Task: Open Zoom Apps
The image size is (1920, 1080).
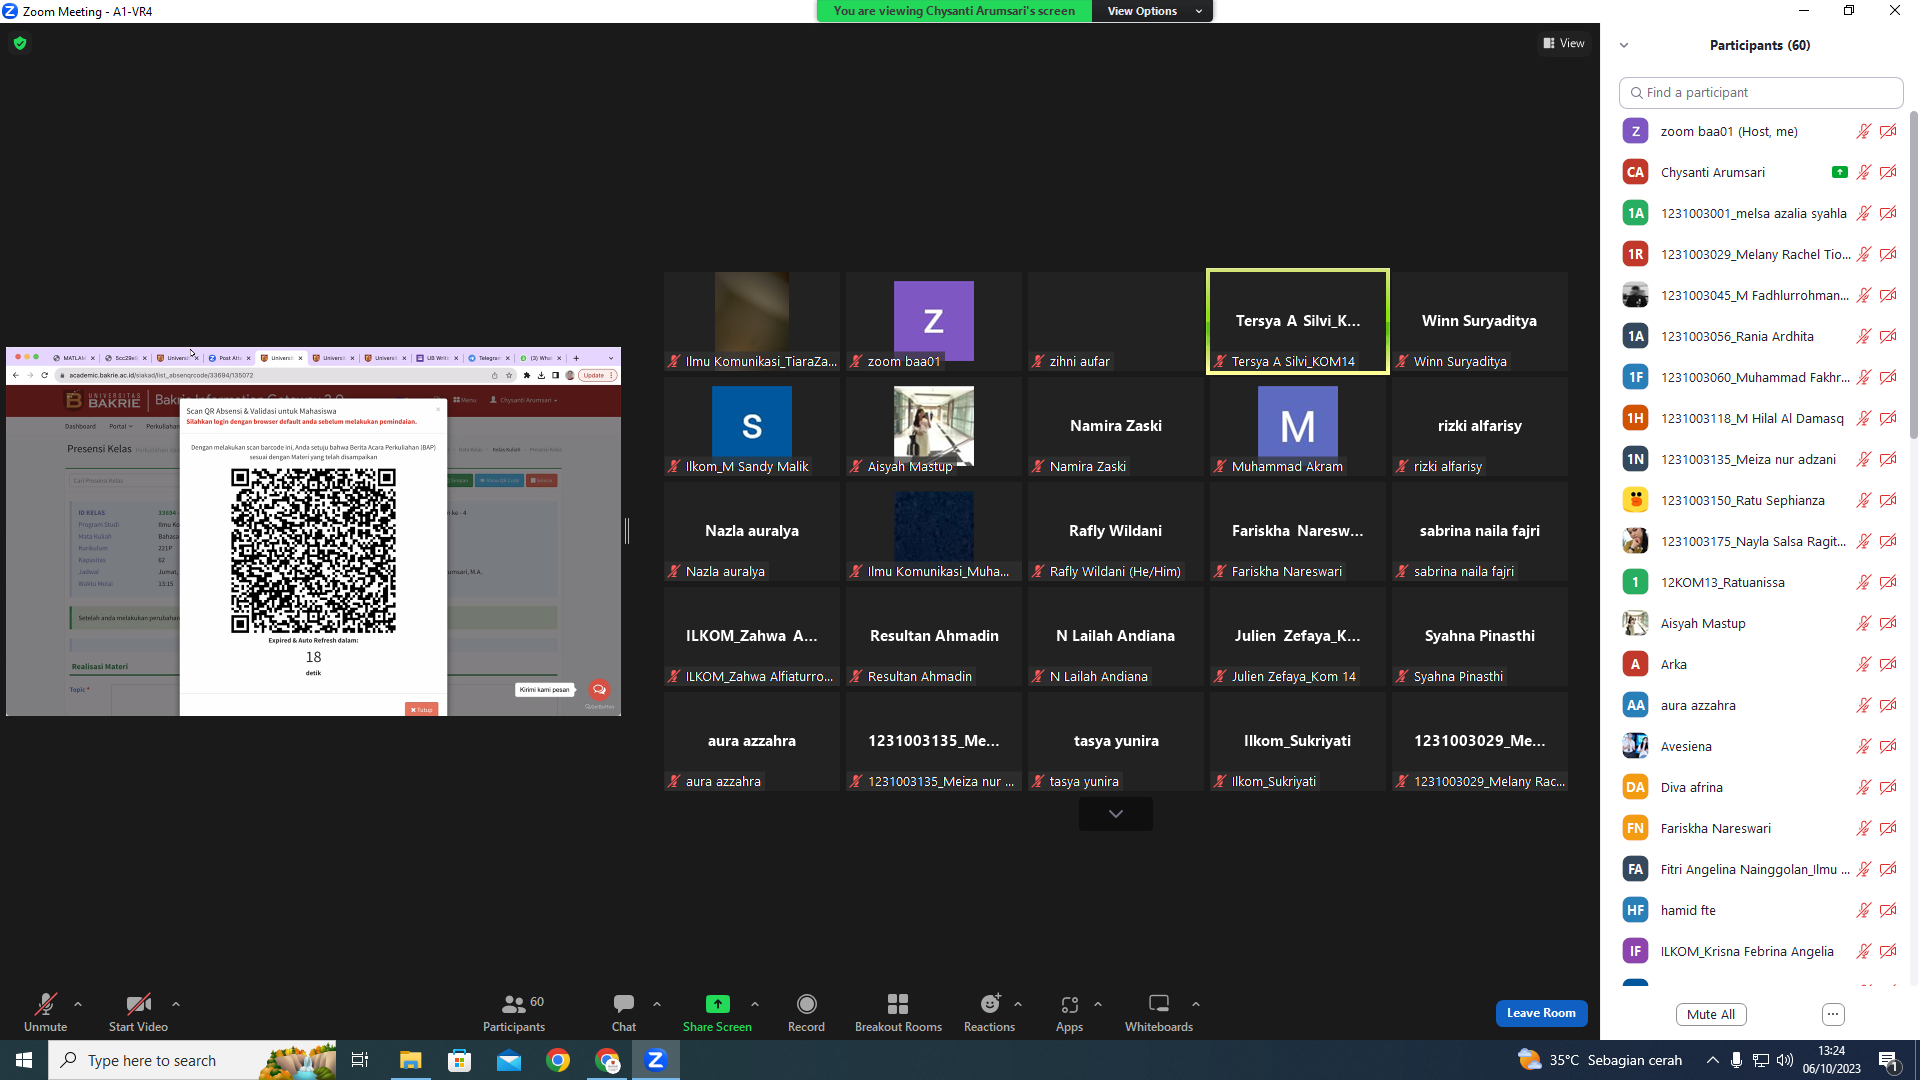Action: (x=1069, y=1012)
